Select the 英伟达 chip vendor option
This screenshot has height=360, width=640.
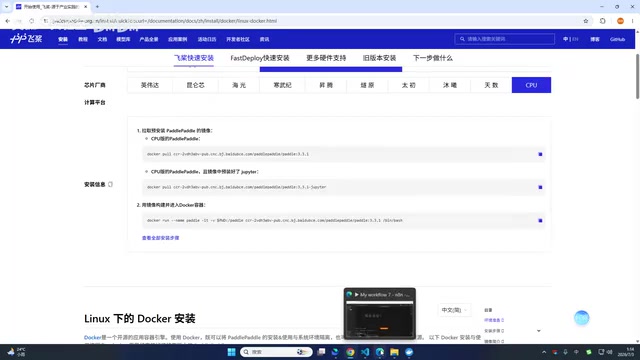coord(150,85)
